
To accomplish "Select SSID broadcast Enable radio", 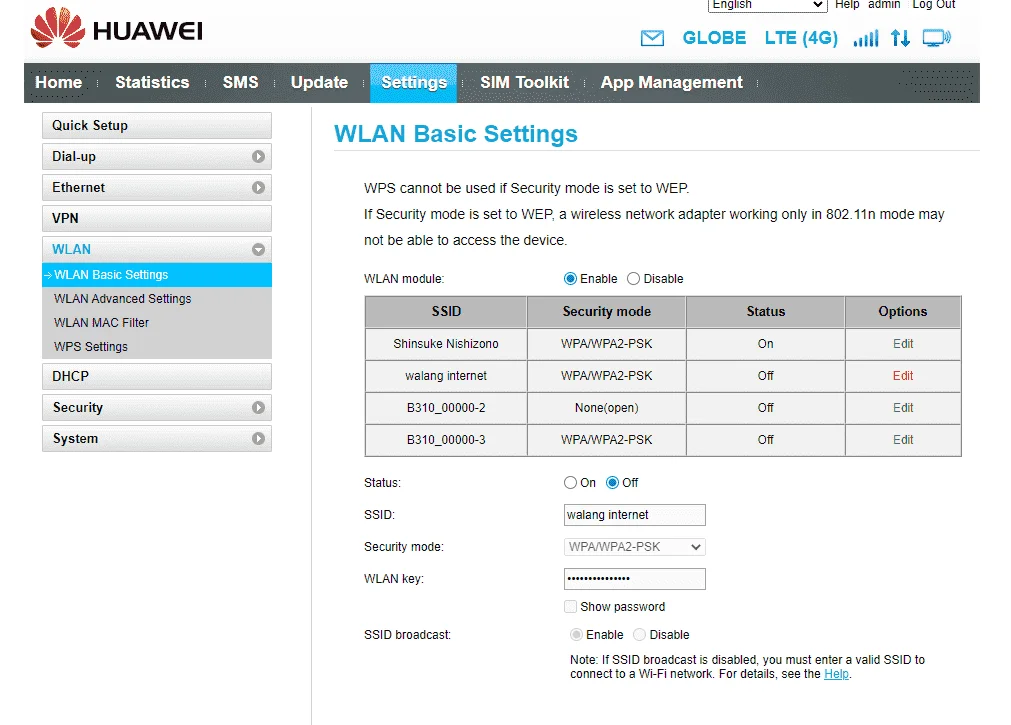I will tap(576, 635).
